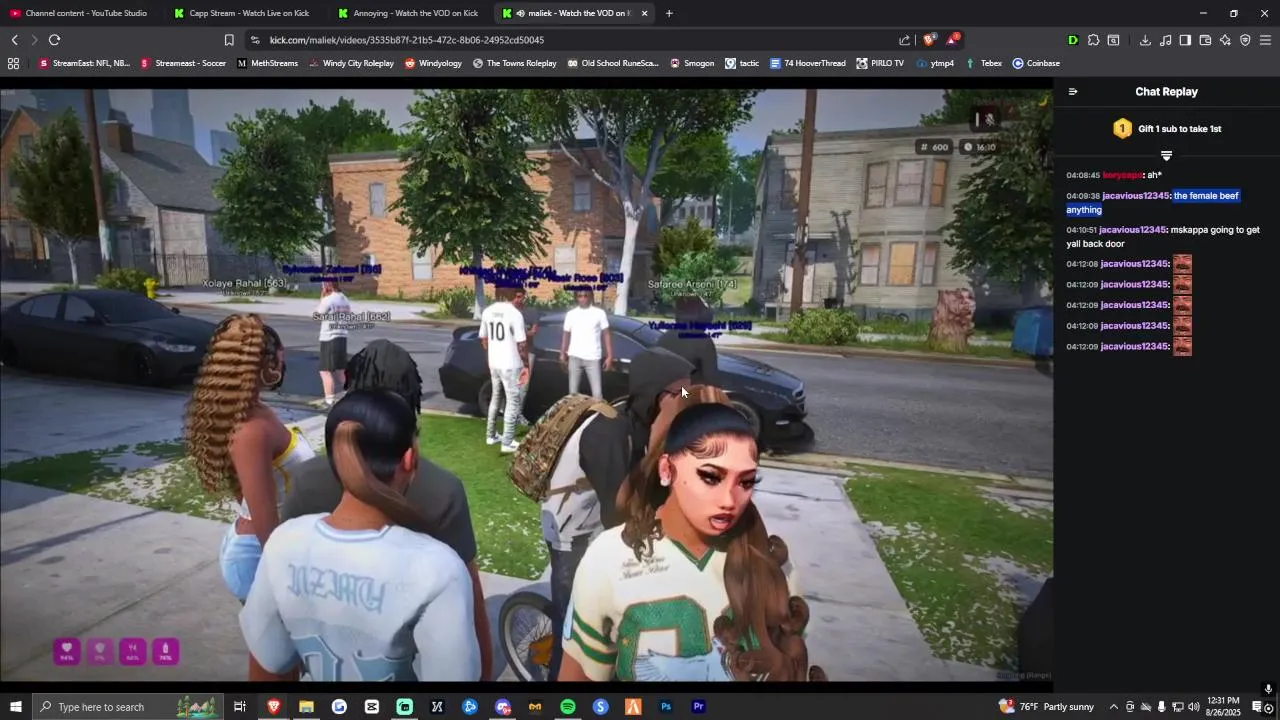Image resolution: width=1280 pixels, height=720 pixels.
Task: Open the volume speaker tray icon
Action: tap(1194, 707)
